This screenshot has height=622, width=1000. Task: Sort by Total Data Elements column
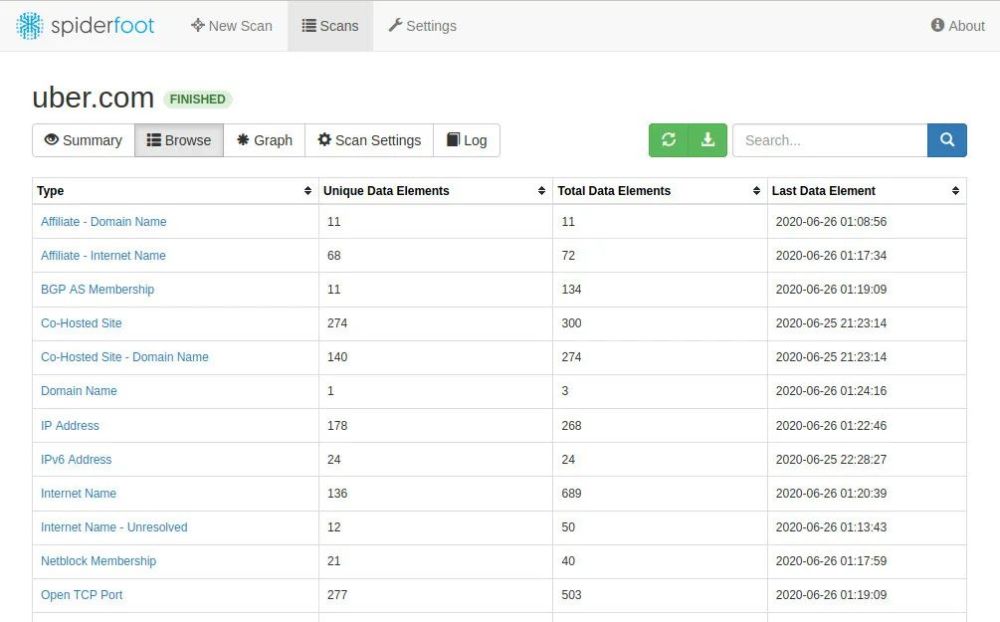point(756,191)
